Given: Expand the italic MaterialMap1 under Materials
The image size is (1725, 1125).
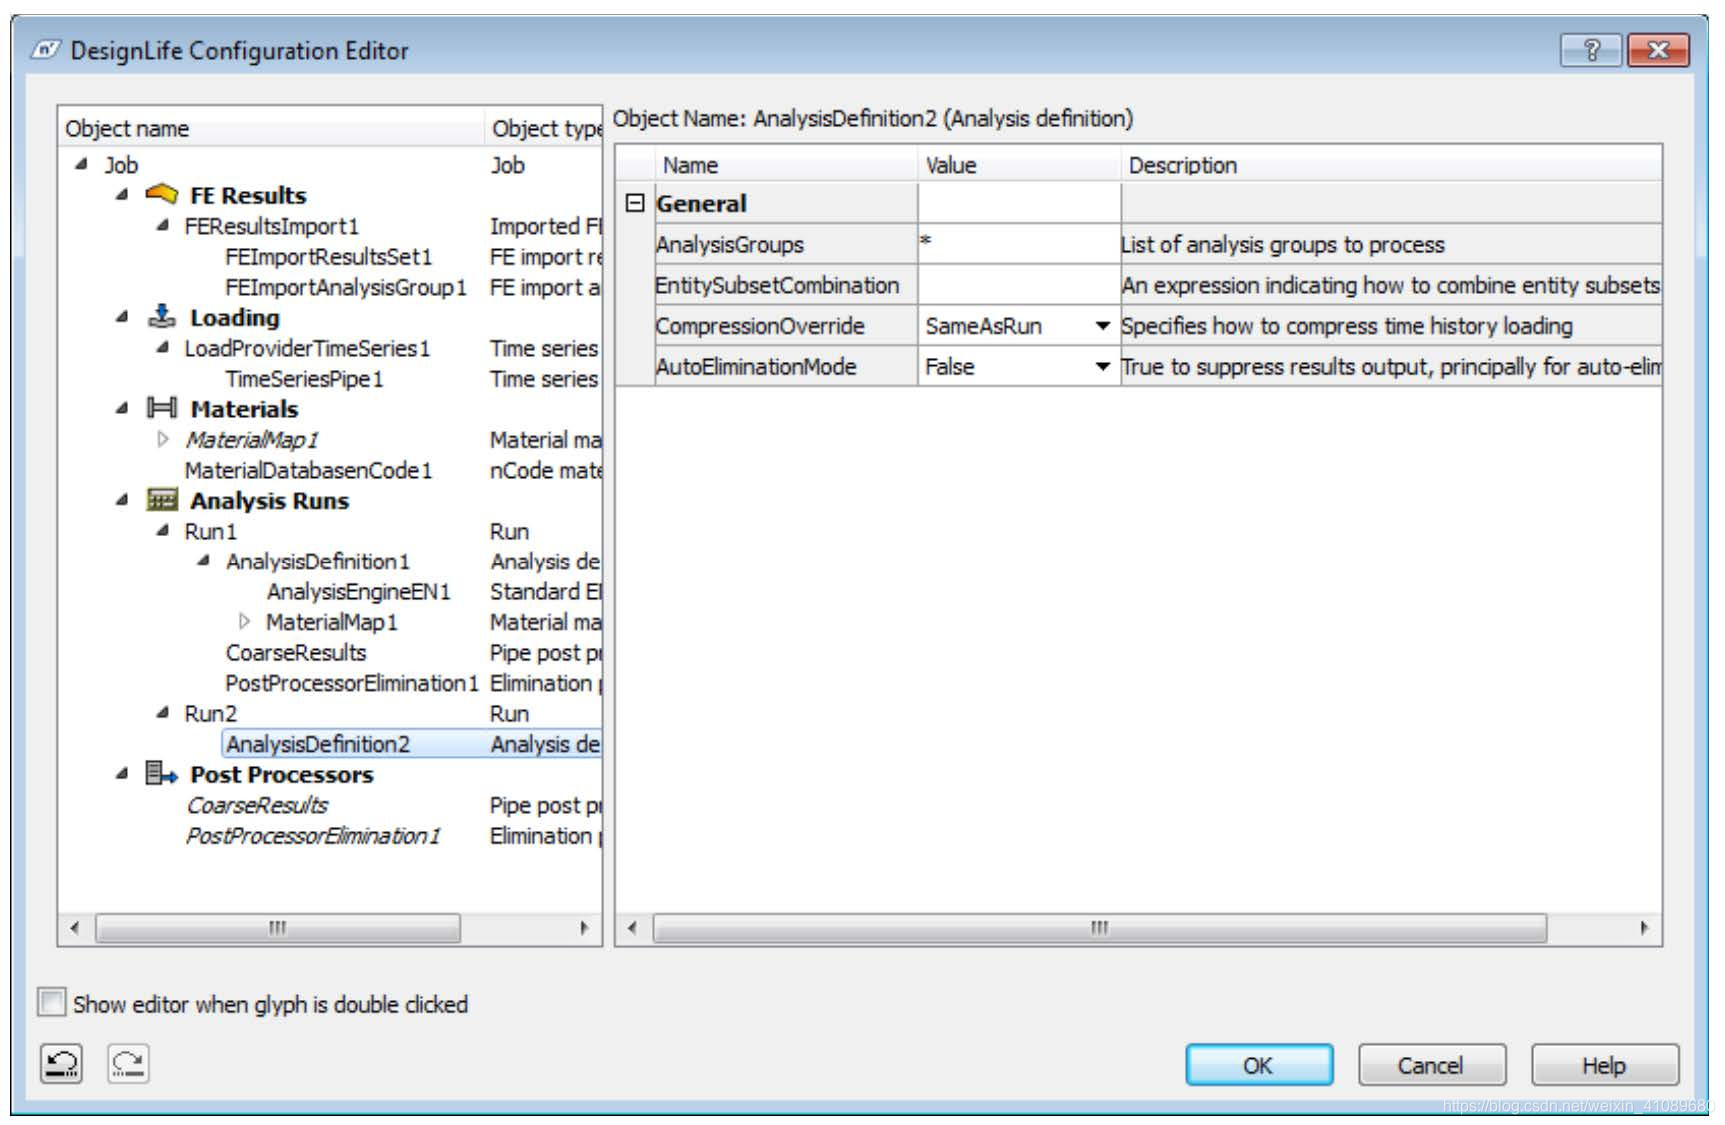Looking at the screenshot, I should (163, 439).
